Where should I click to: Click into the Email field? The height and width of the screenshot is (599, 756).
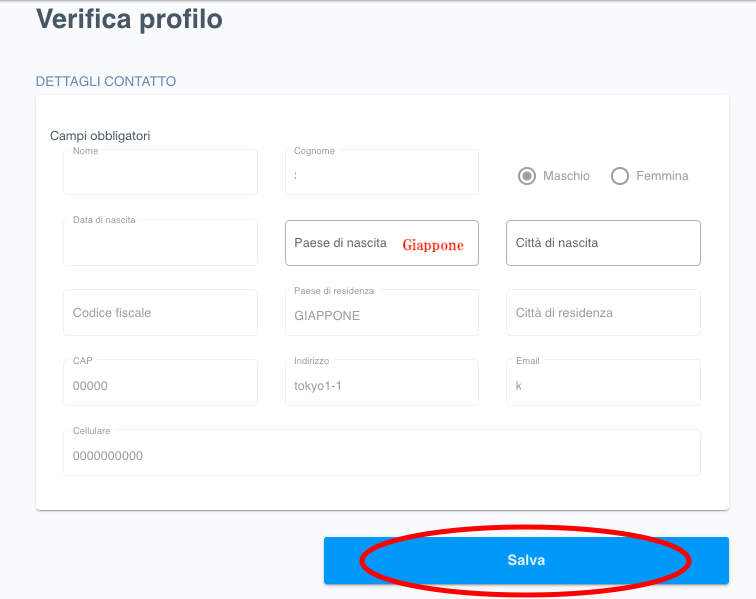pos(603,382)
